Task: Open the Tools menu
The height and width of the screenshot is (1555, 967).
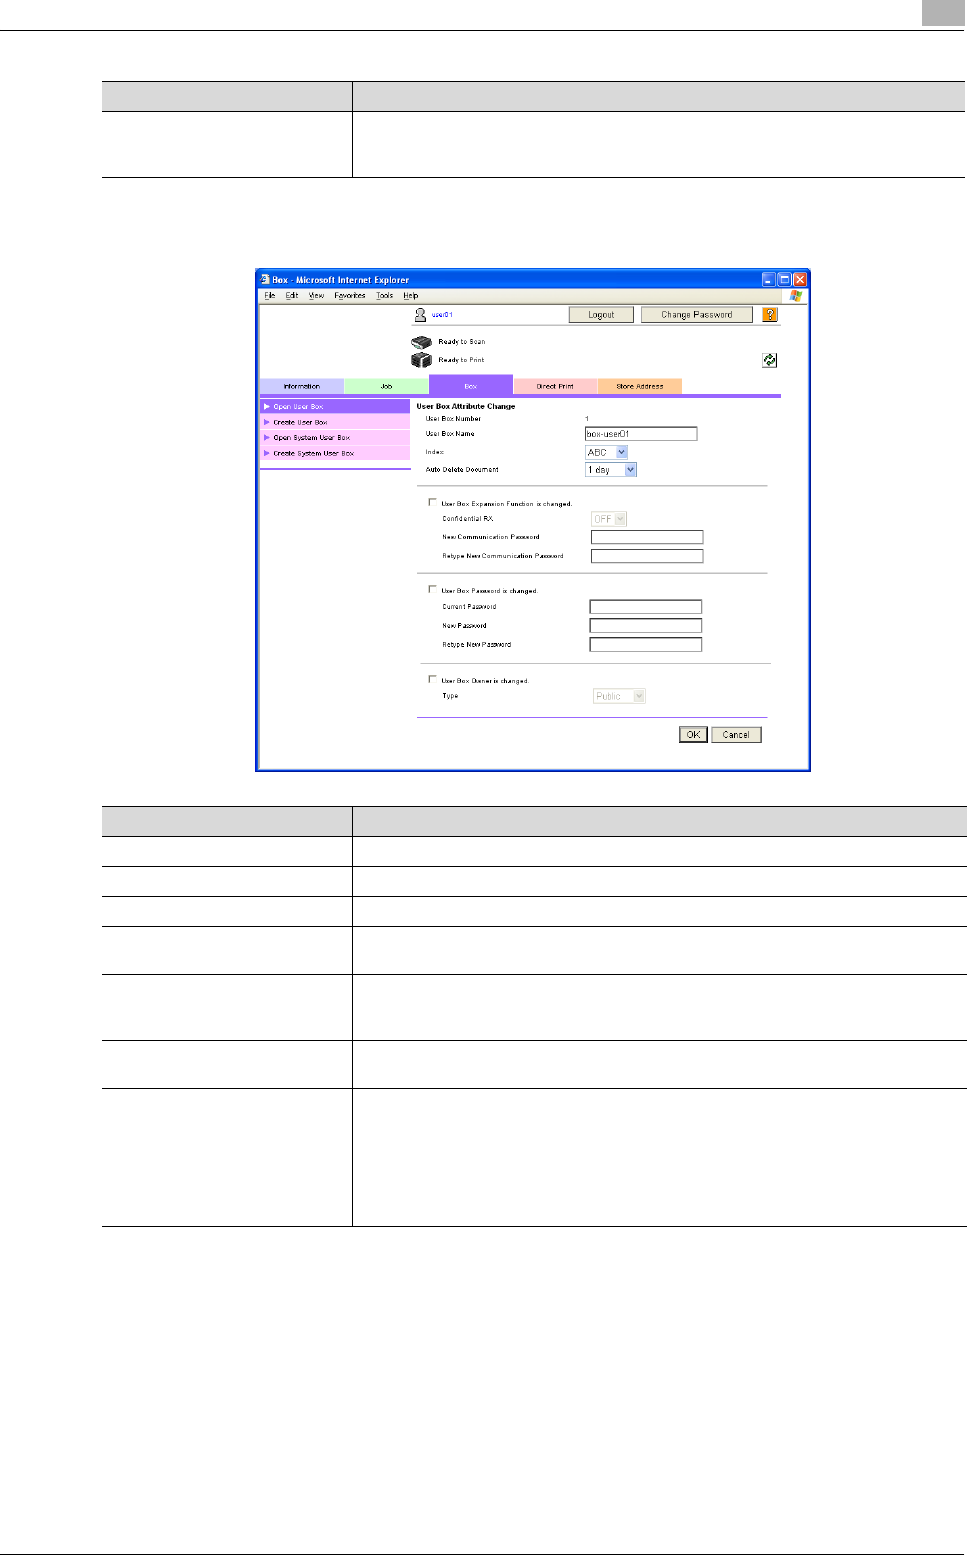Action: [385, 296]
